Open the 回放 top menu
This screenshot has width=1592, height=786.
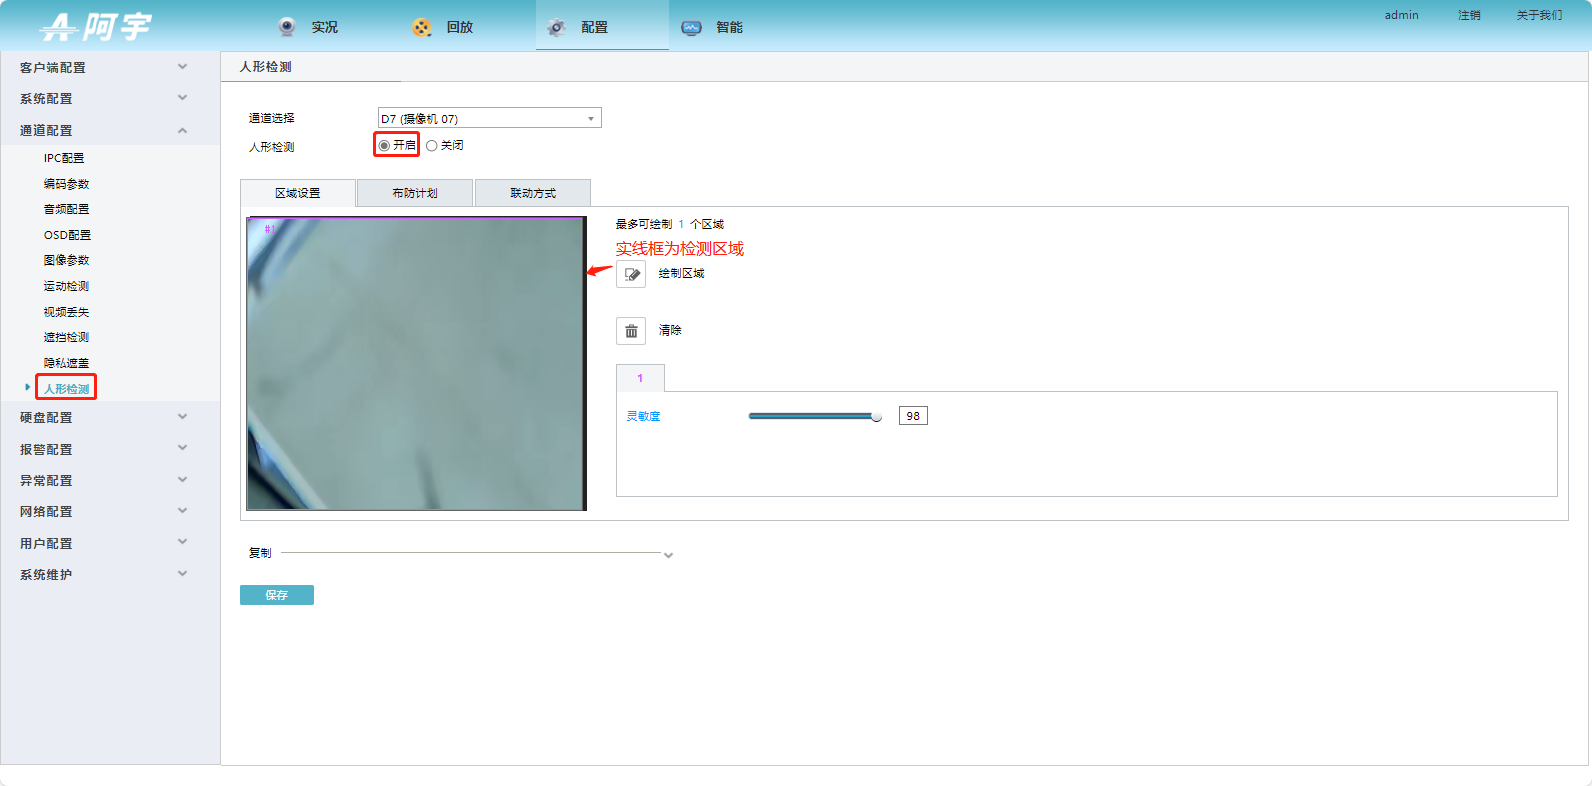(460, 27)
